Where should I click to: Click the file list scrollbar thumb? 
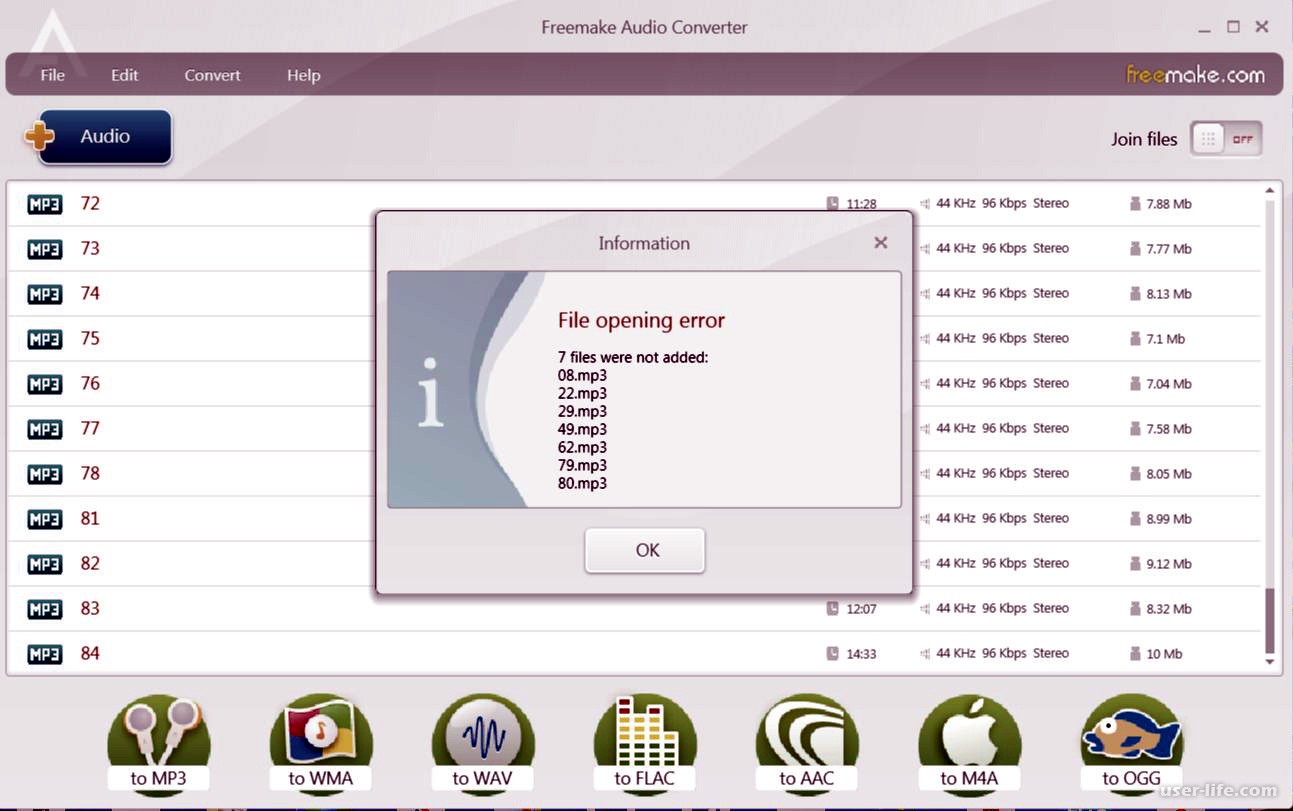(x=1270, y=620)
